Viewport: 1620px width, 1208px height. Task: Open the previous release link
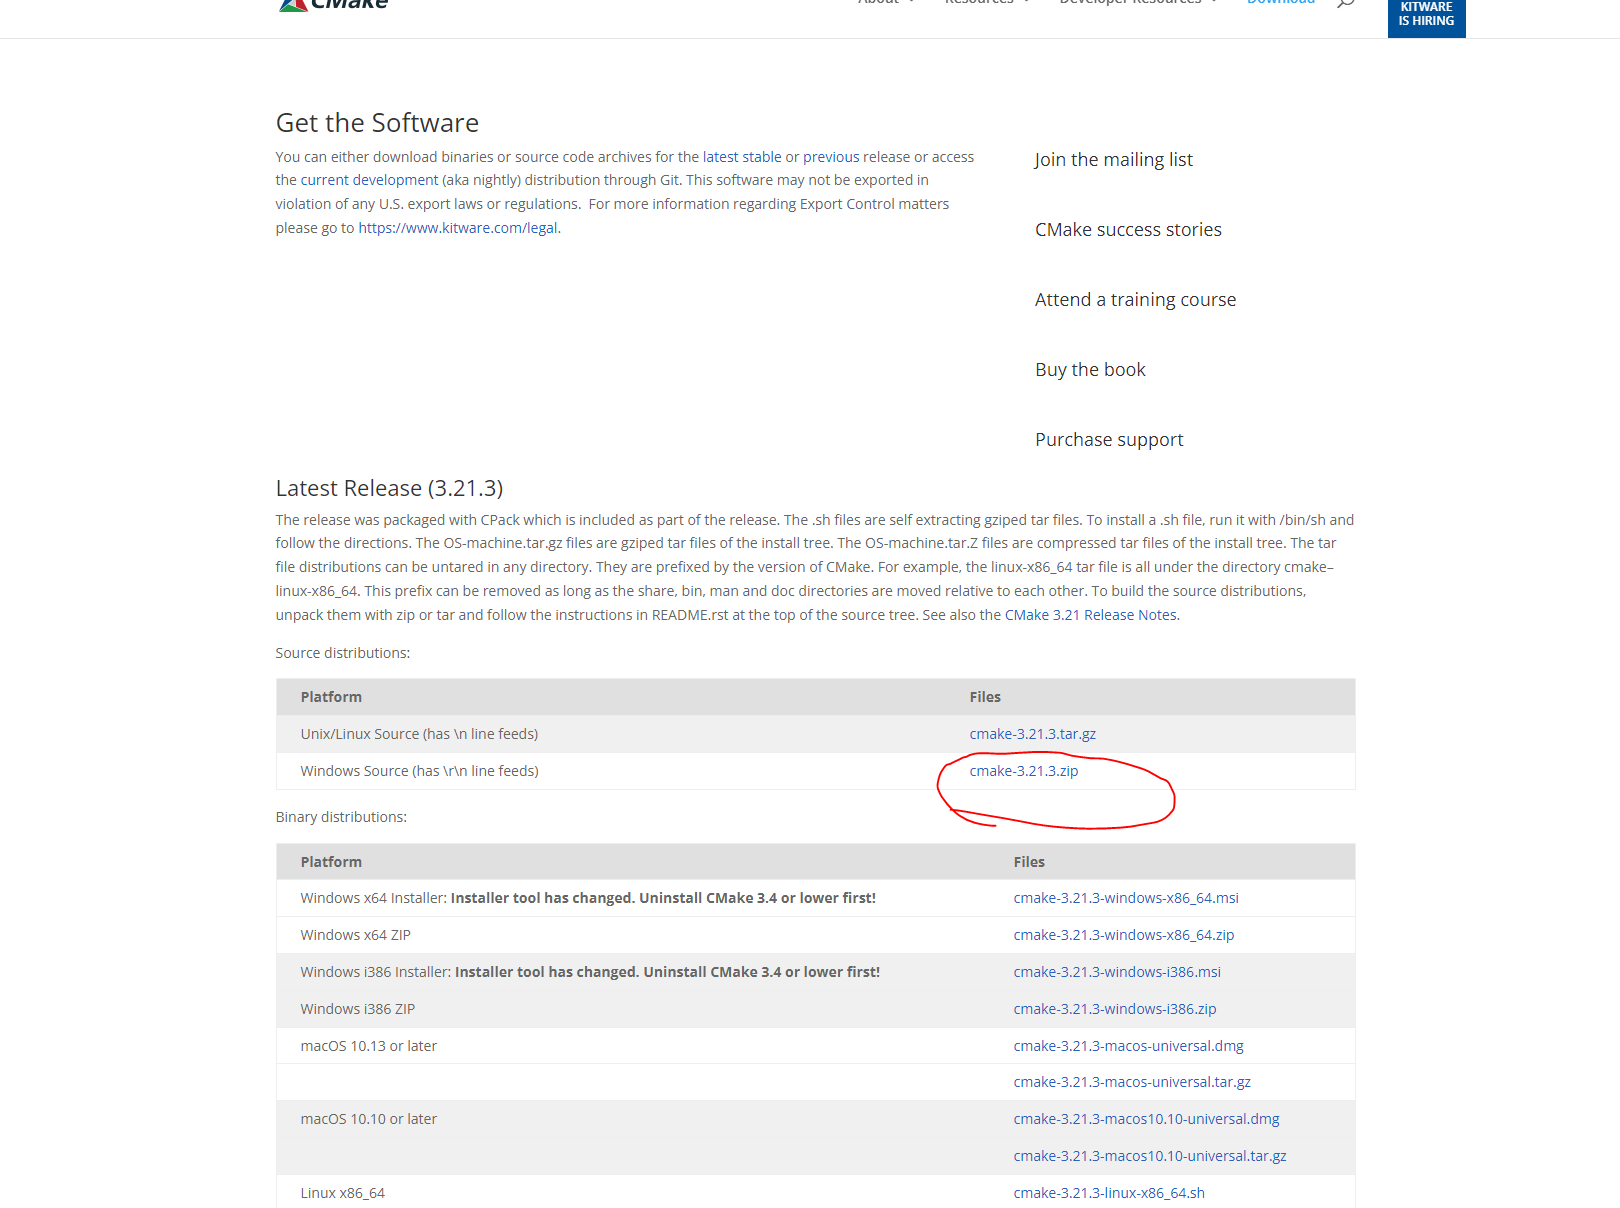pos(831,157)
